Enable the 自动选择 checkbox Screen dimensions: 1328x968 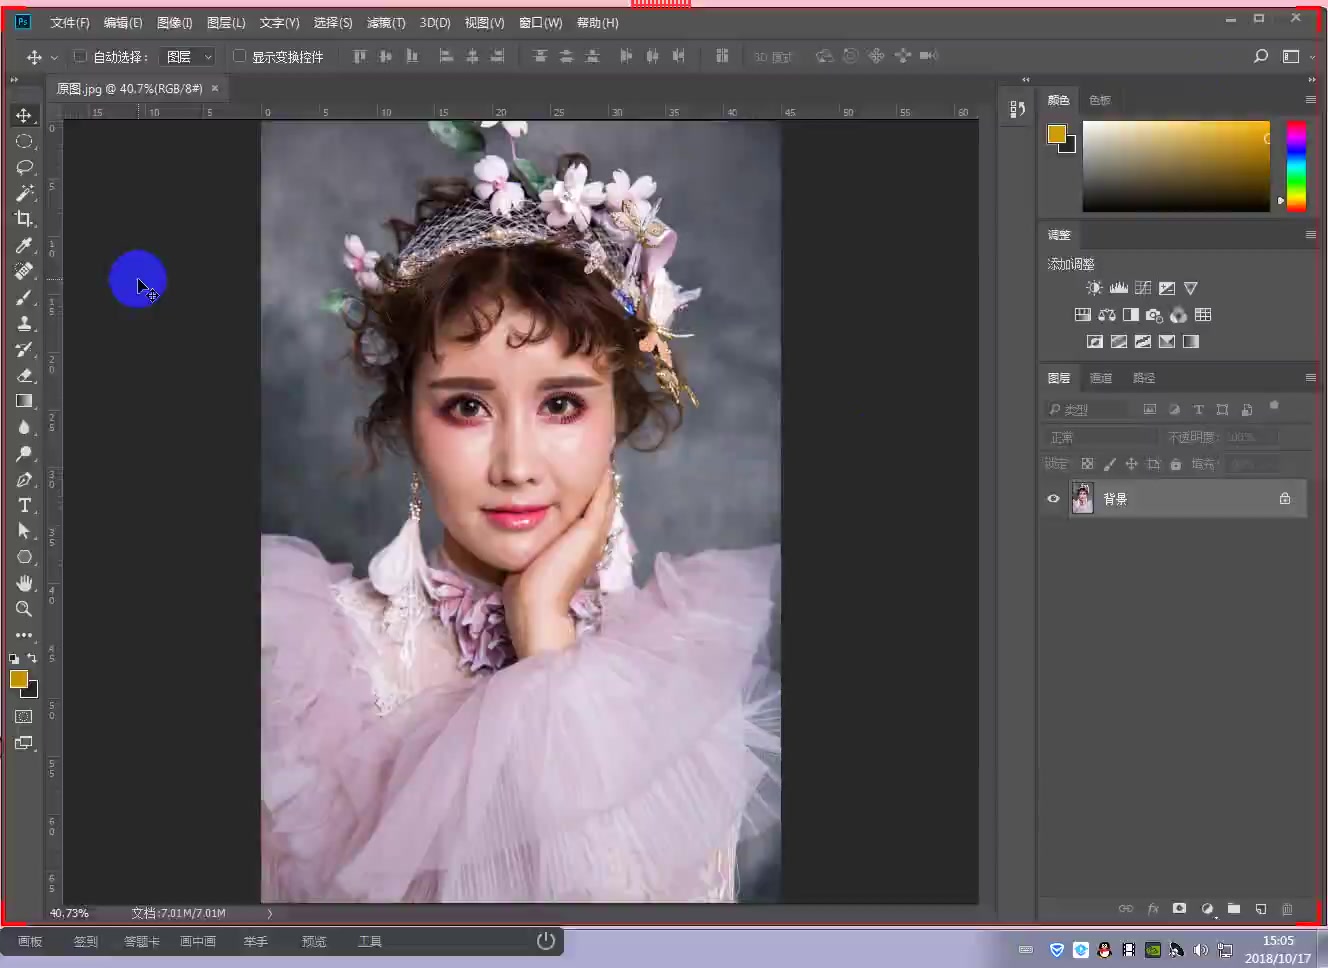tap(80, 57)
